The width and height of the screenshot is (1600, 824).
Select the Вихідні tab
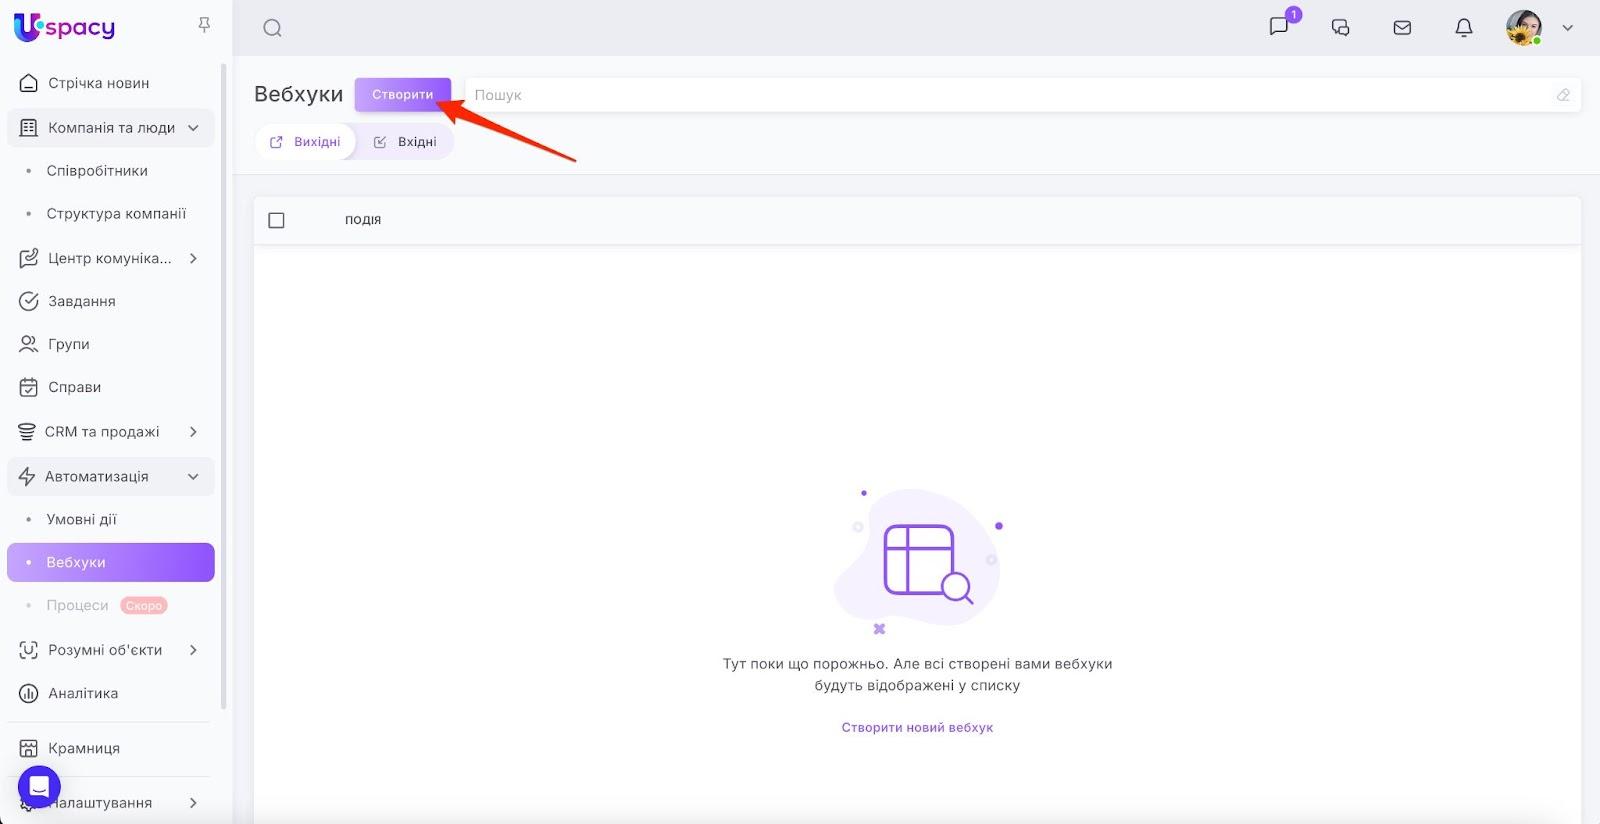click(x=306, y=142)
